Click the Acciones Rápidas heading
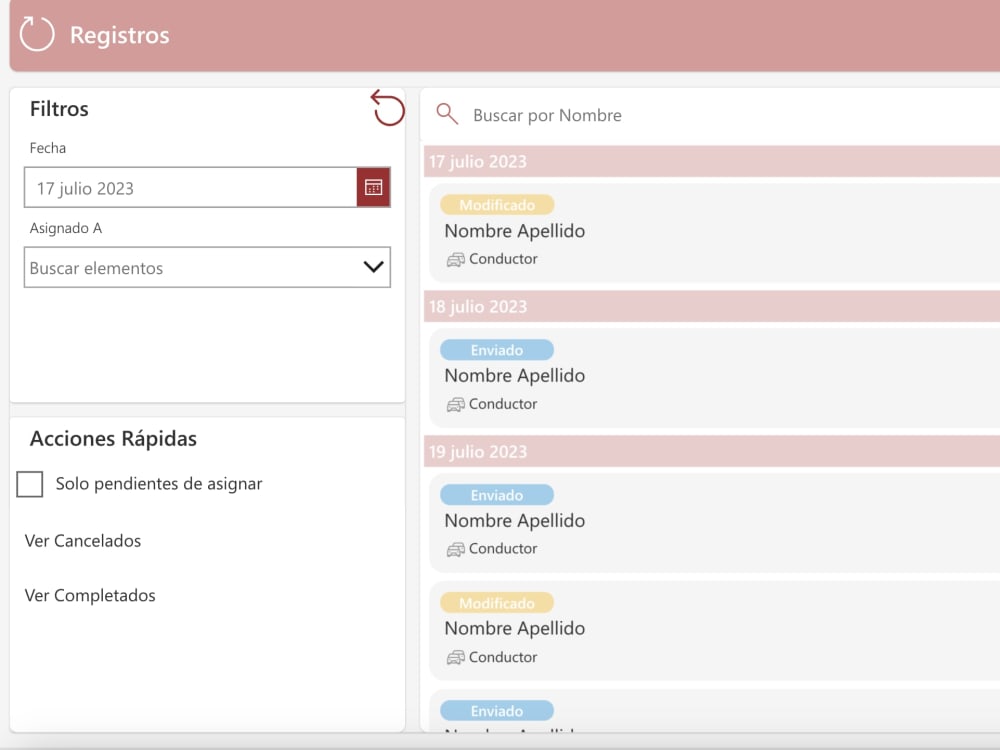The image size is (1000, 750). 114,439
